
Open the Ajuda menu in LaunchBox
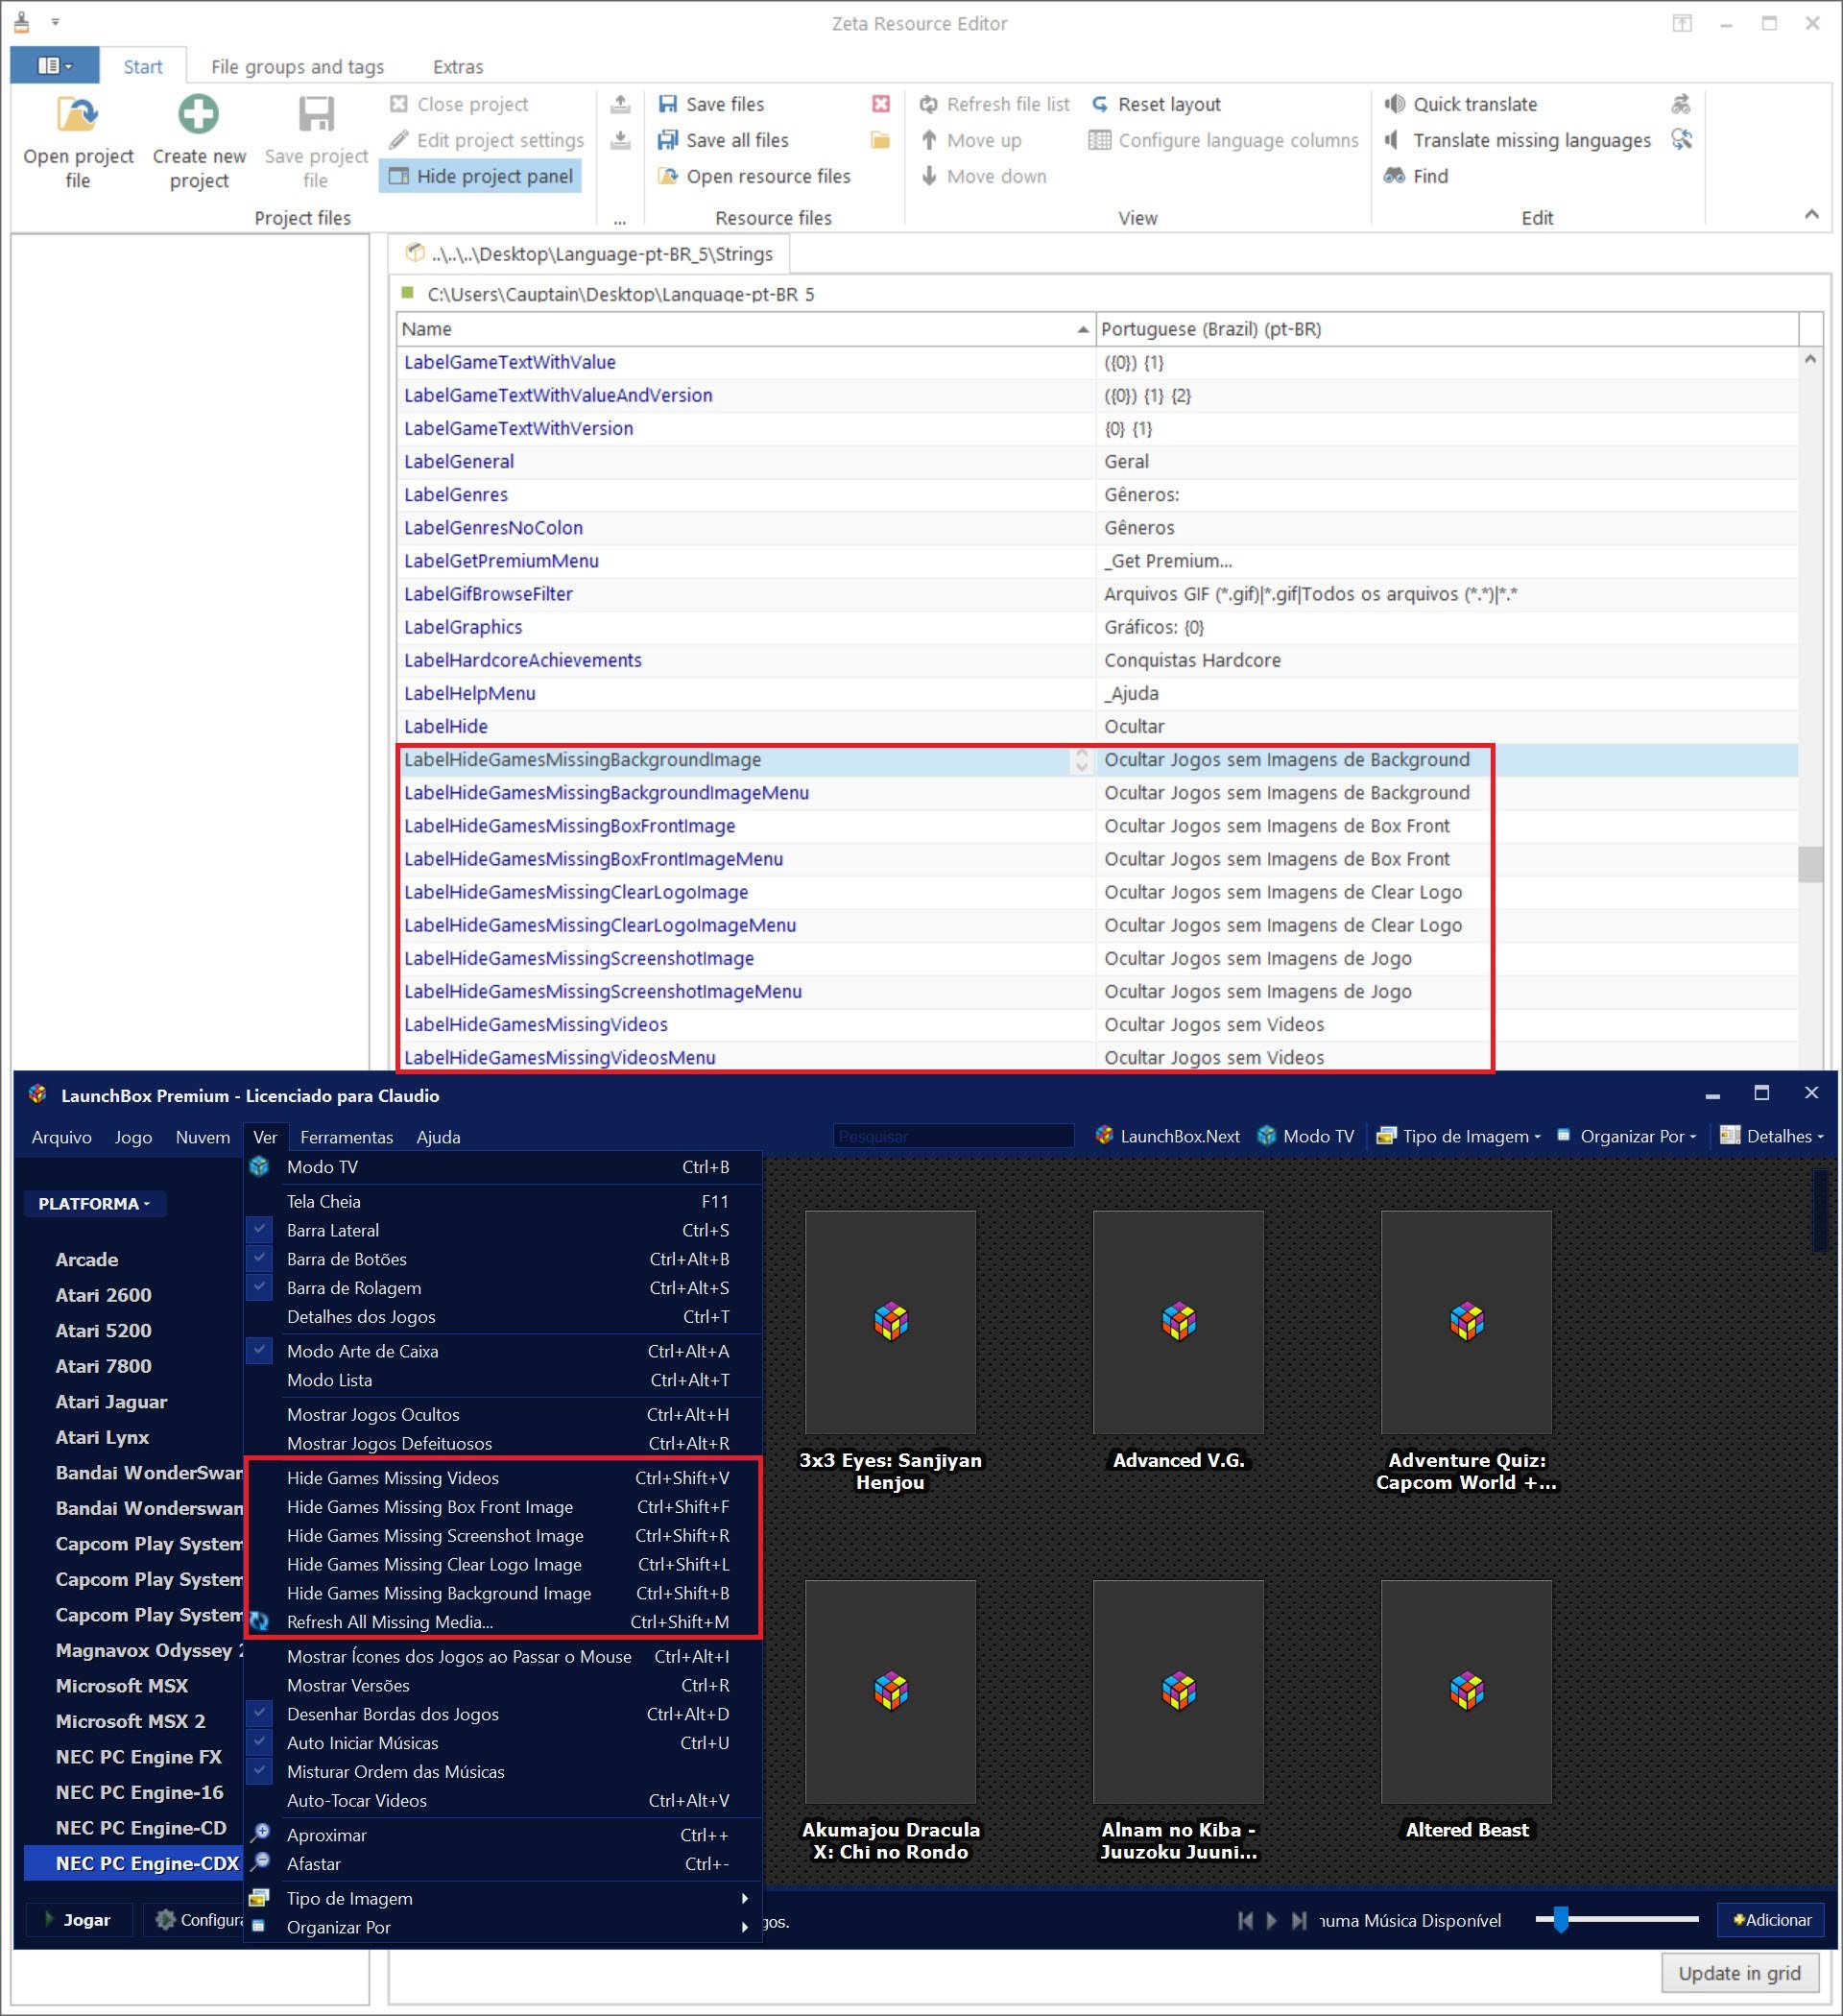[x=438, y=1137]
